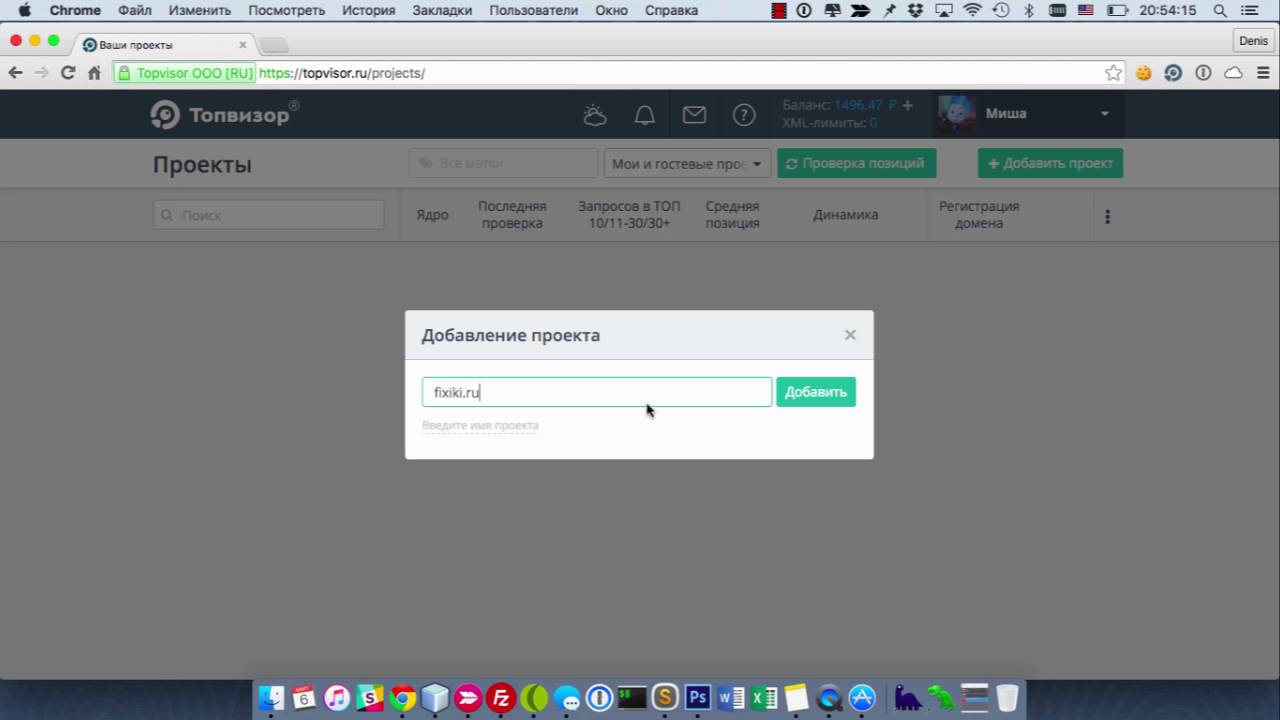This screenshot has height=720, width=1280.
Task: Click the Topvisor OOO secure certificate badge
Action: pos(185,73)
